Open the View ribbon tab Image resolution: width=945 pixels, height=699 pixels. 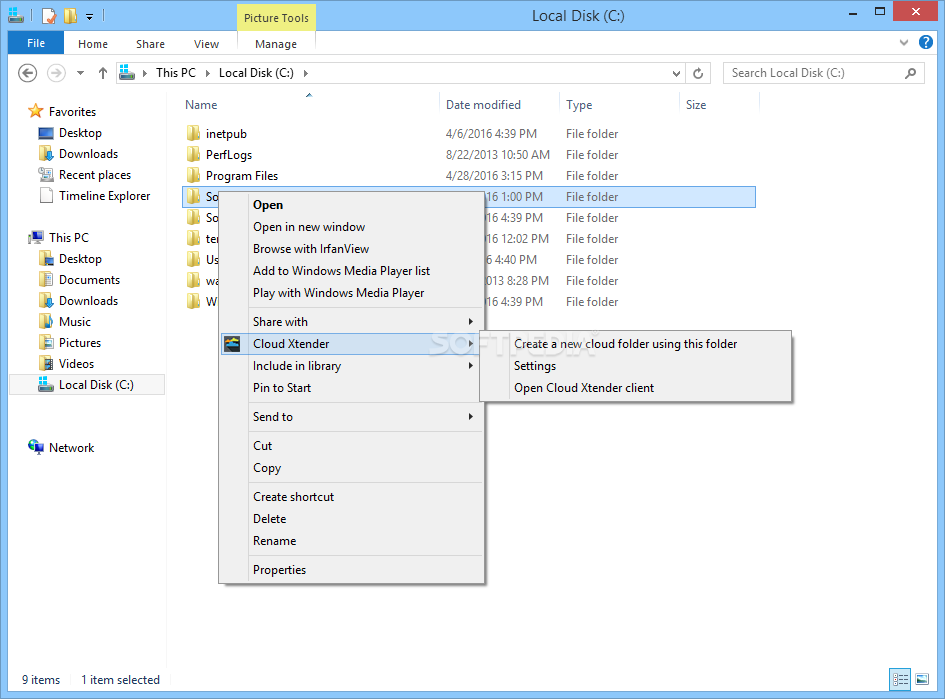(206, 44)
